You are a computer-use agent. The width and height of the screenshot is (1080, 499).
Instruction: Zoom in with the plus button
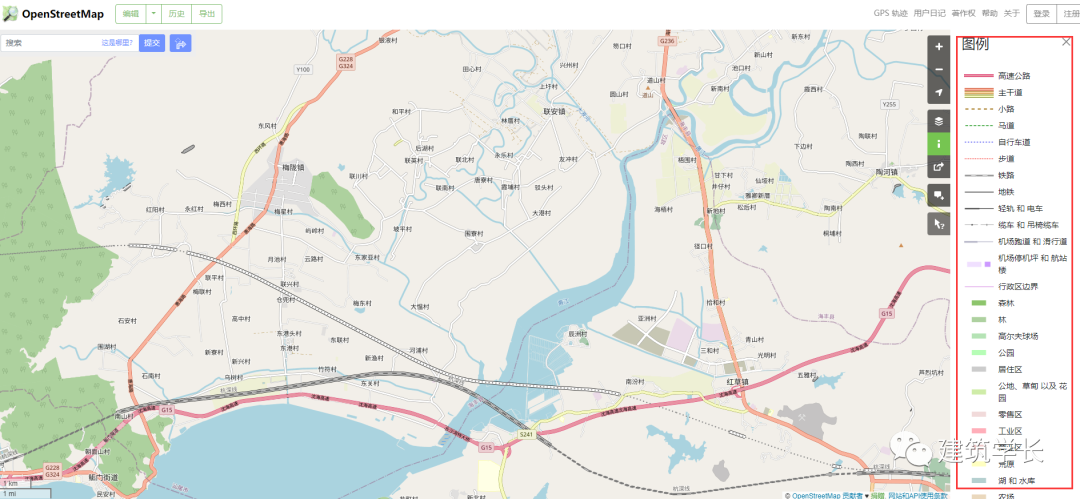coord(938,47)
